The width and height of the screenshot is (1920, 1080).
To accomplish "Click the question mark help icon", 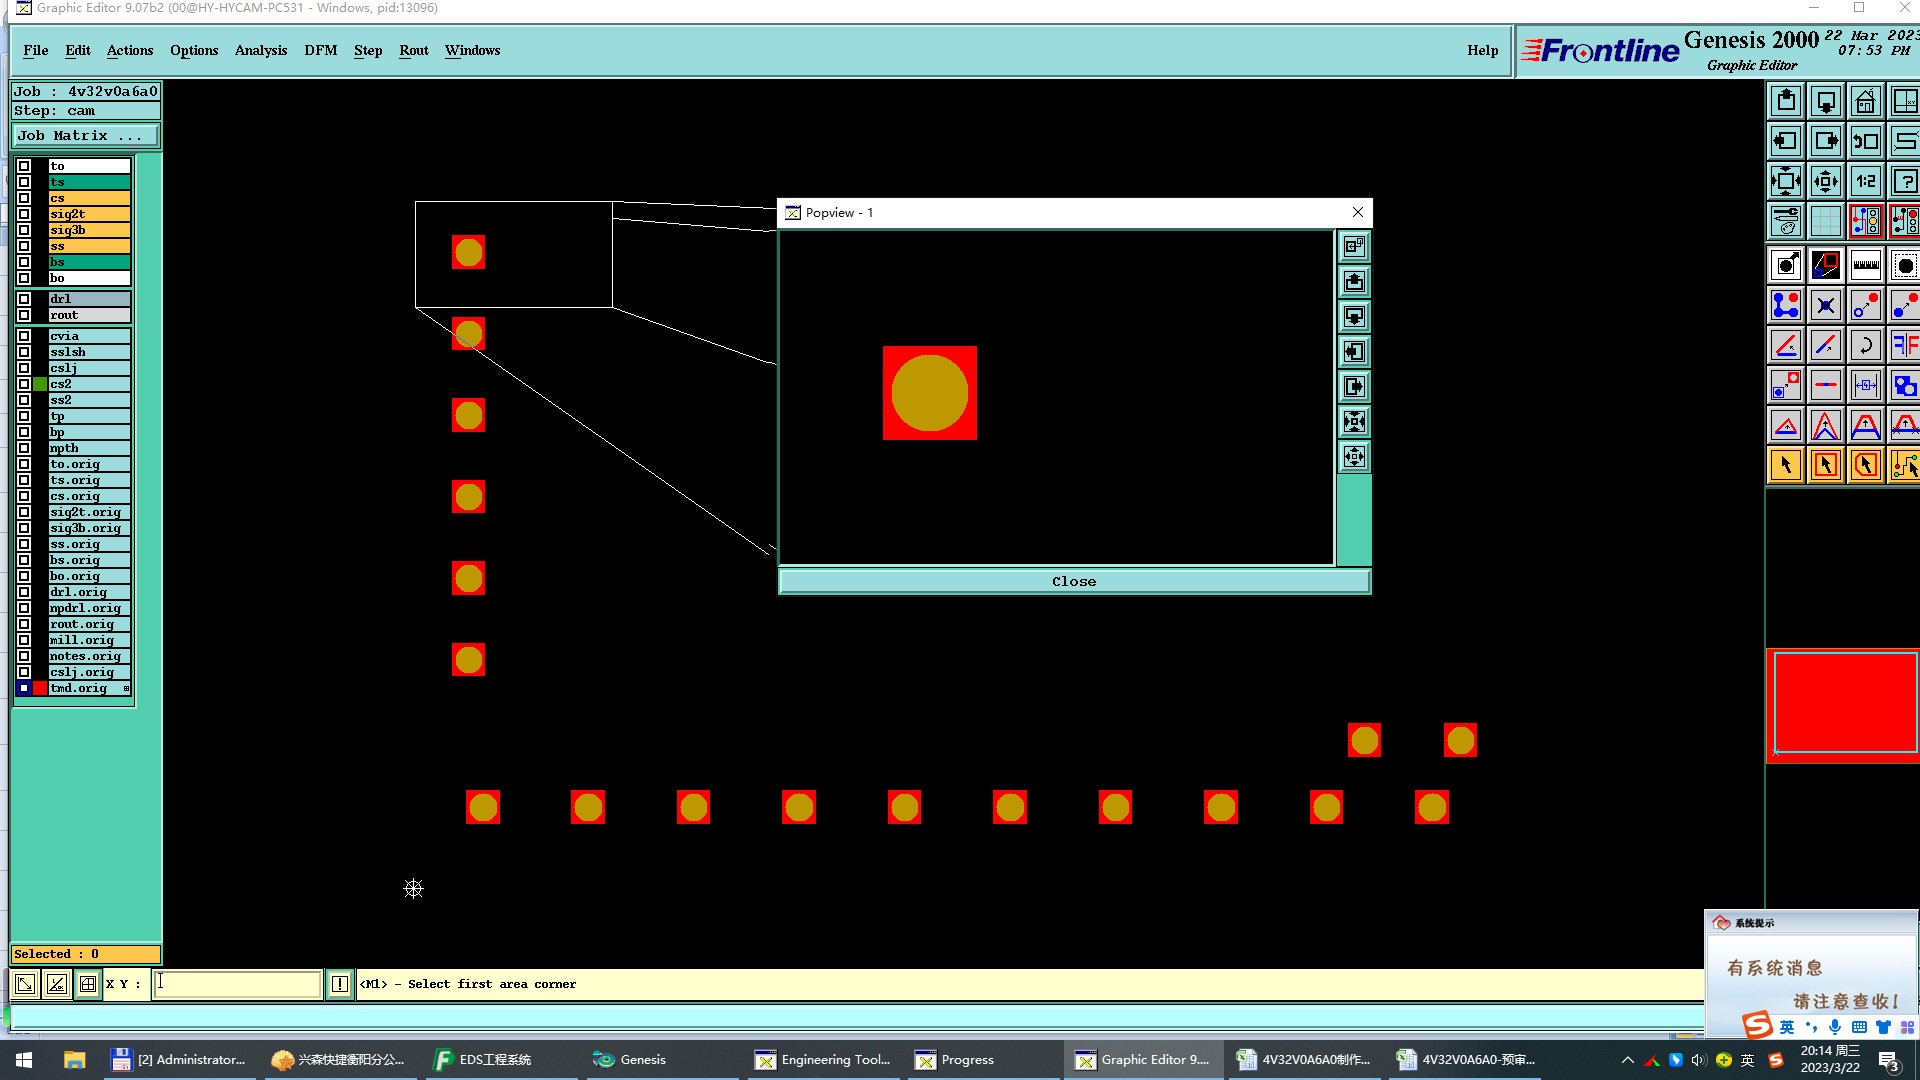I will point(1904,182).
